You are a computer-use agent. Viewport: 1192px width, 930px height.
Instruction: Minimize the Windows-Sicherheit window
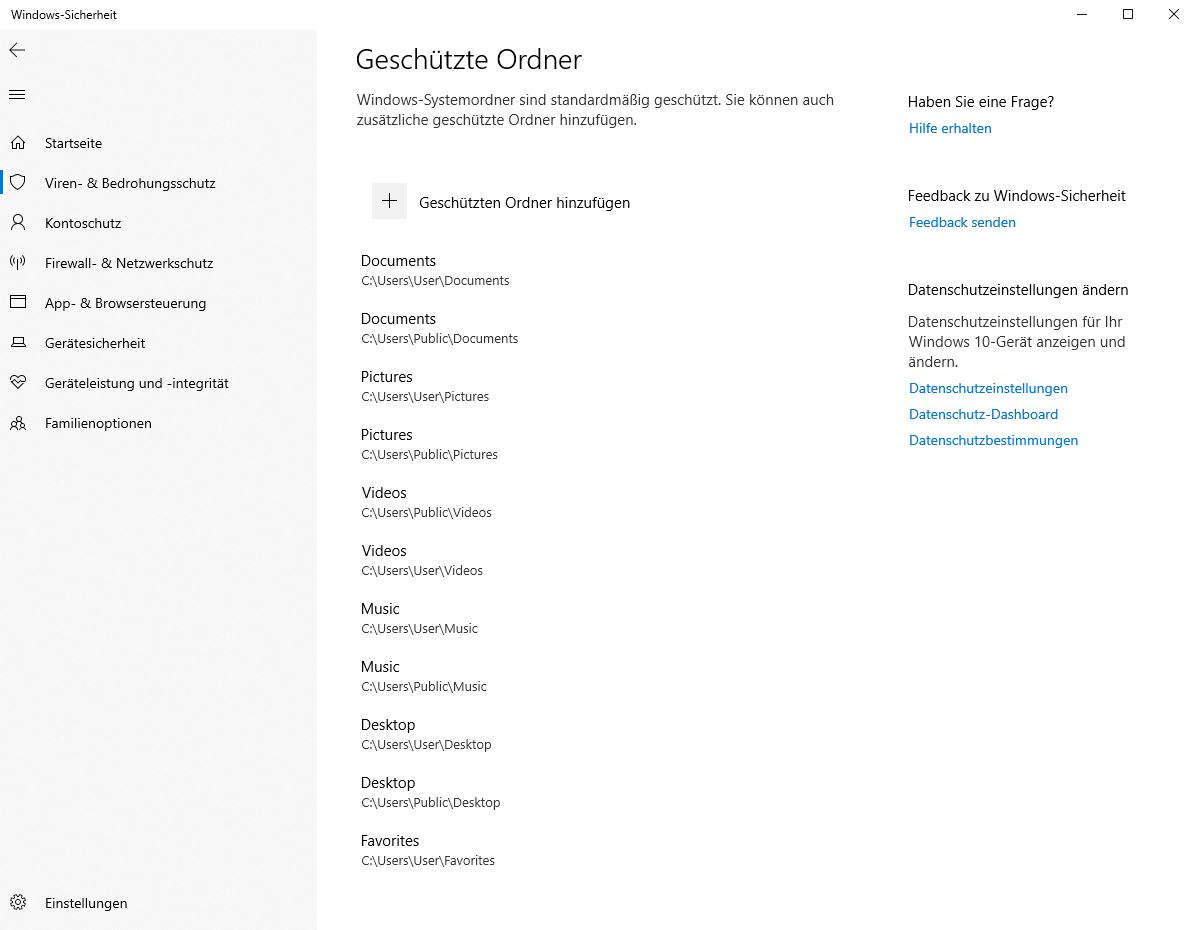point(1083,14)
